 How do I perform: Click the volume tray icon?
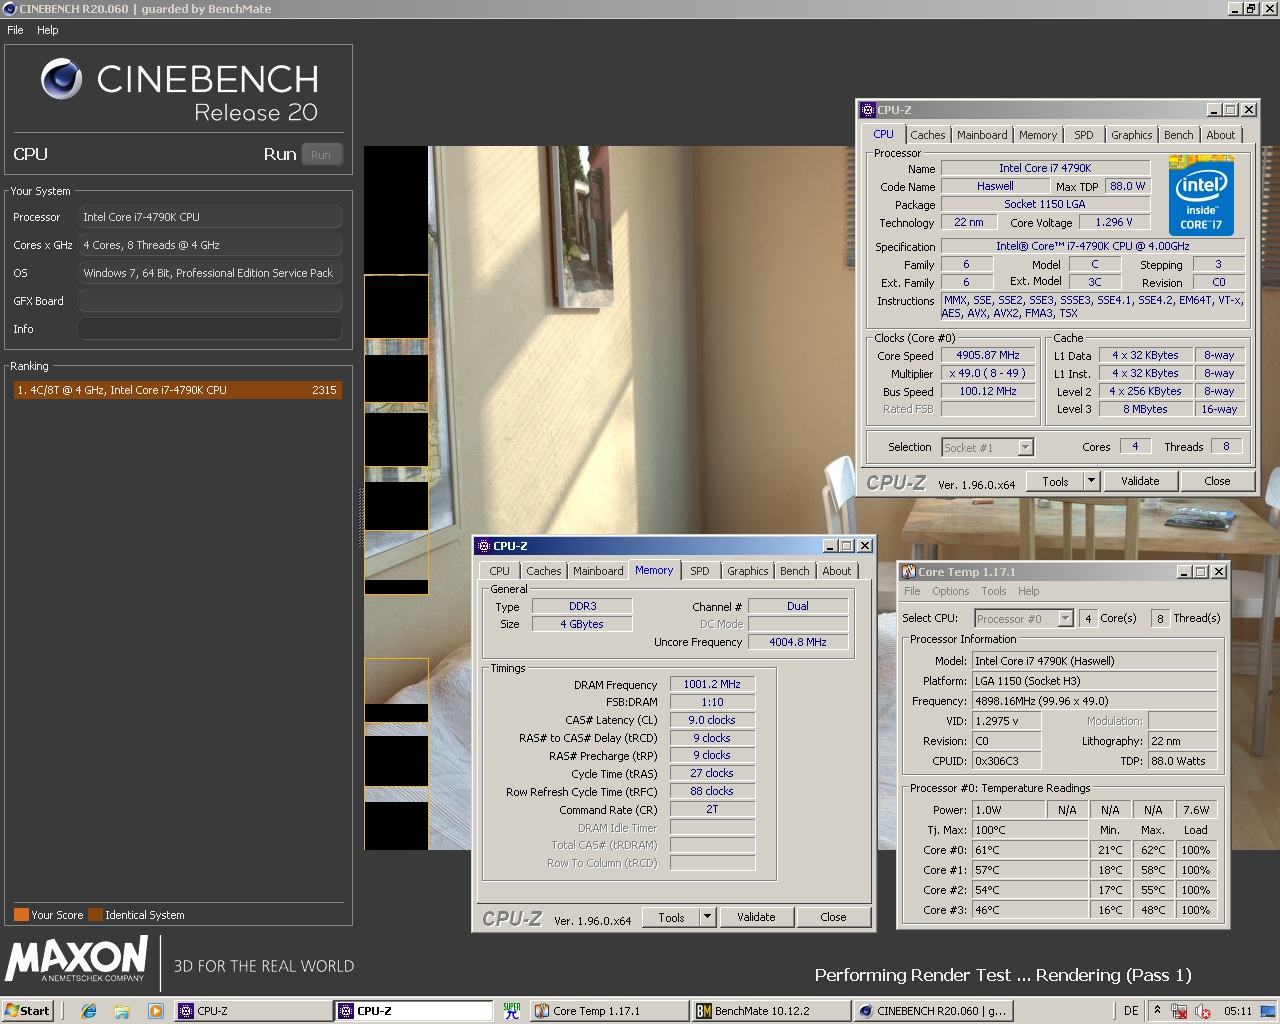1203,1011
